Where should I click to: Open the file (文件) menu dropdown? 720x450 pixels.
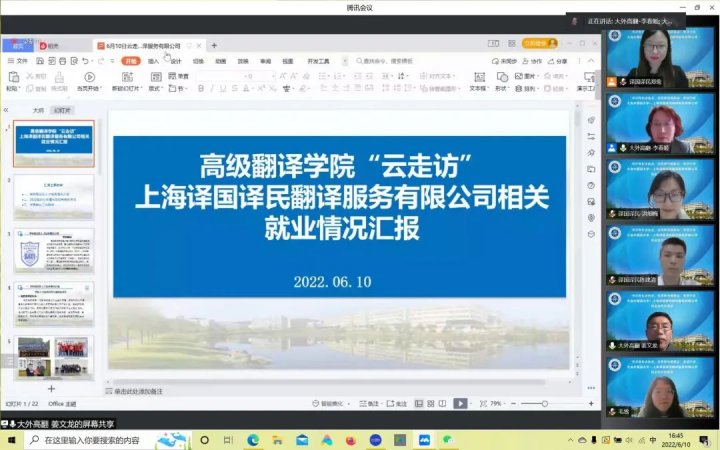pyautogui.click(x=20, y=61)
